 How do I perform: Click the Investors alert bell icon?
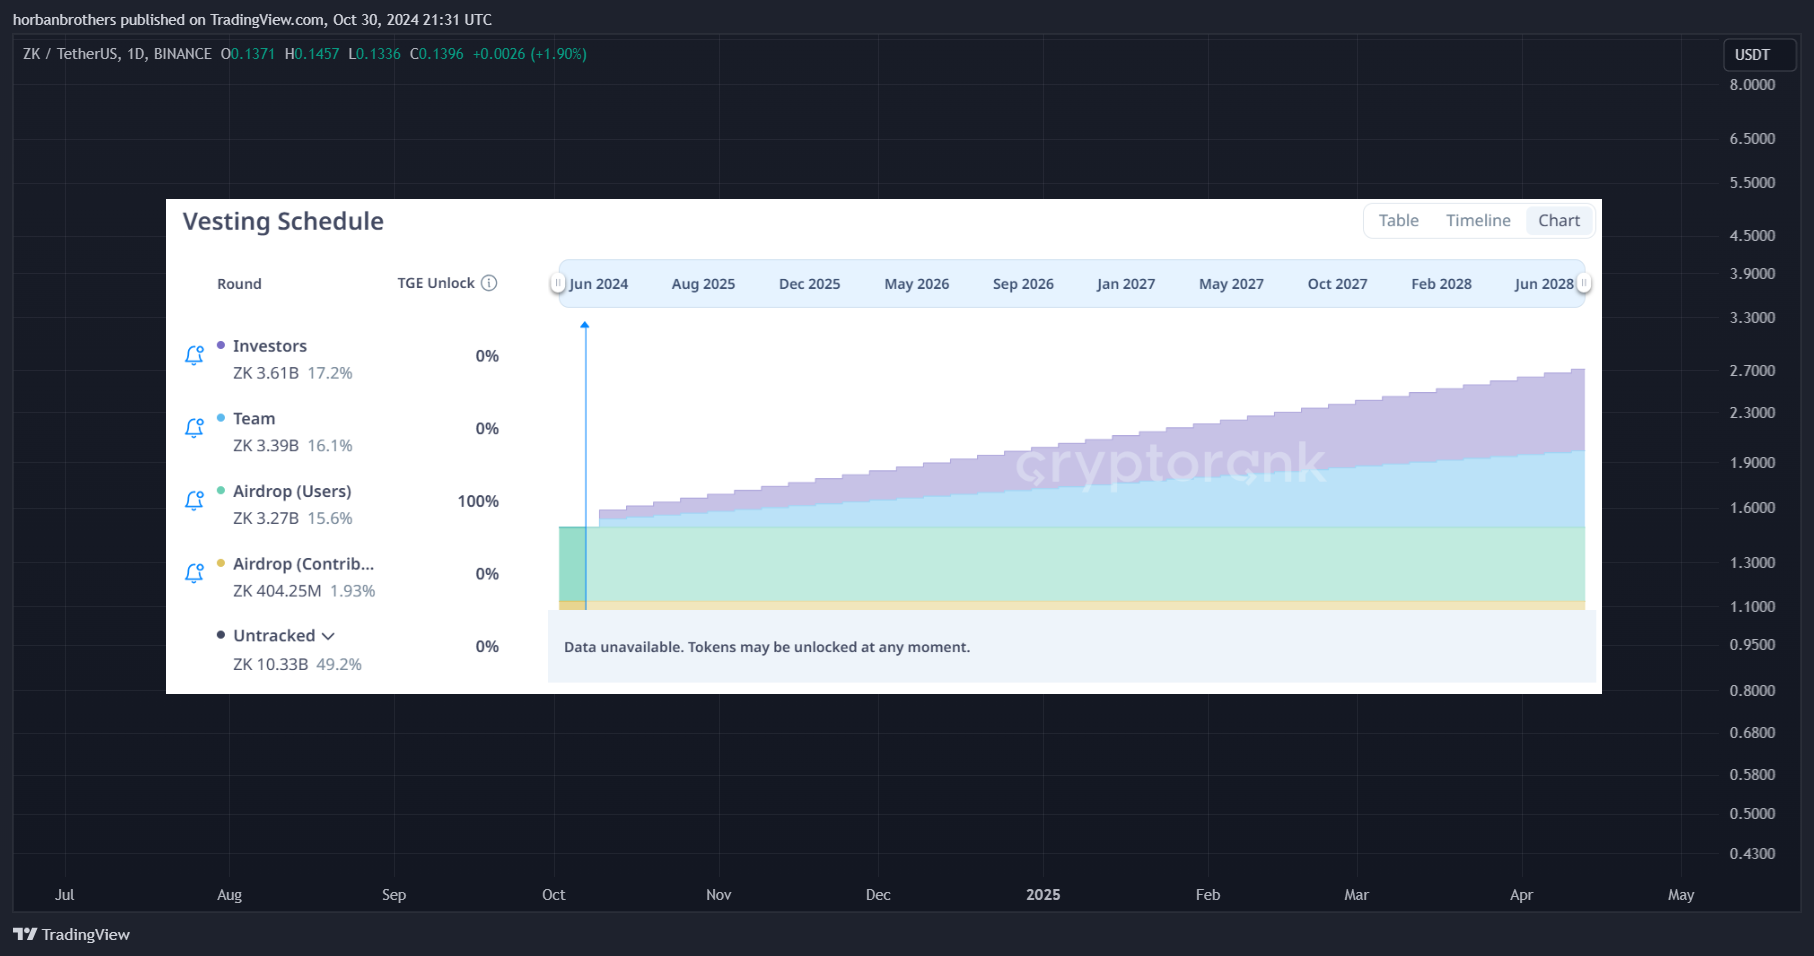coord(194,355)
